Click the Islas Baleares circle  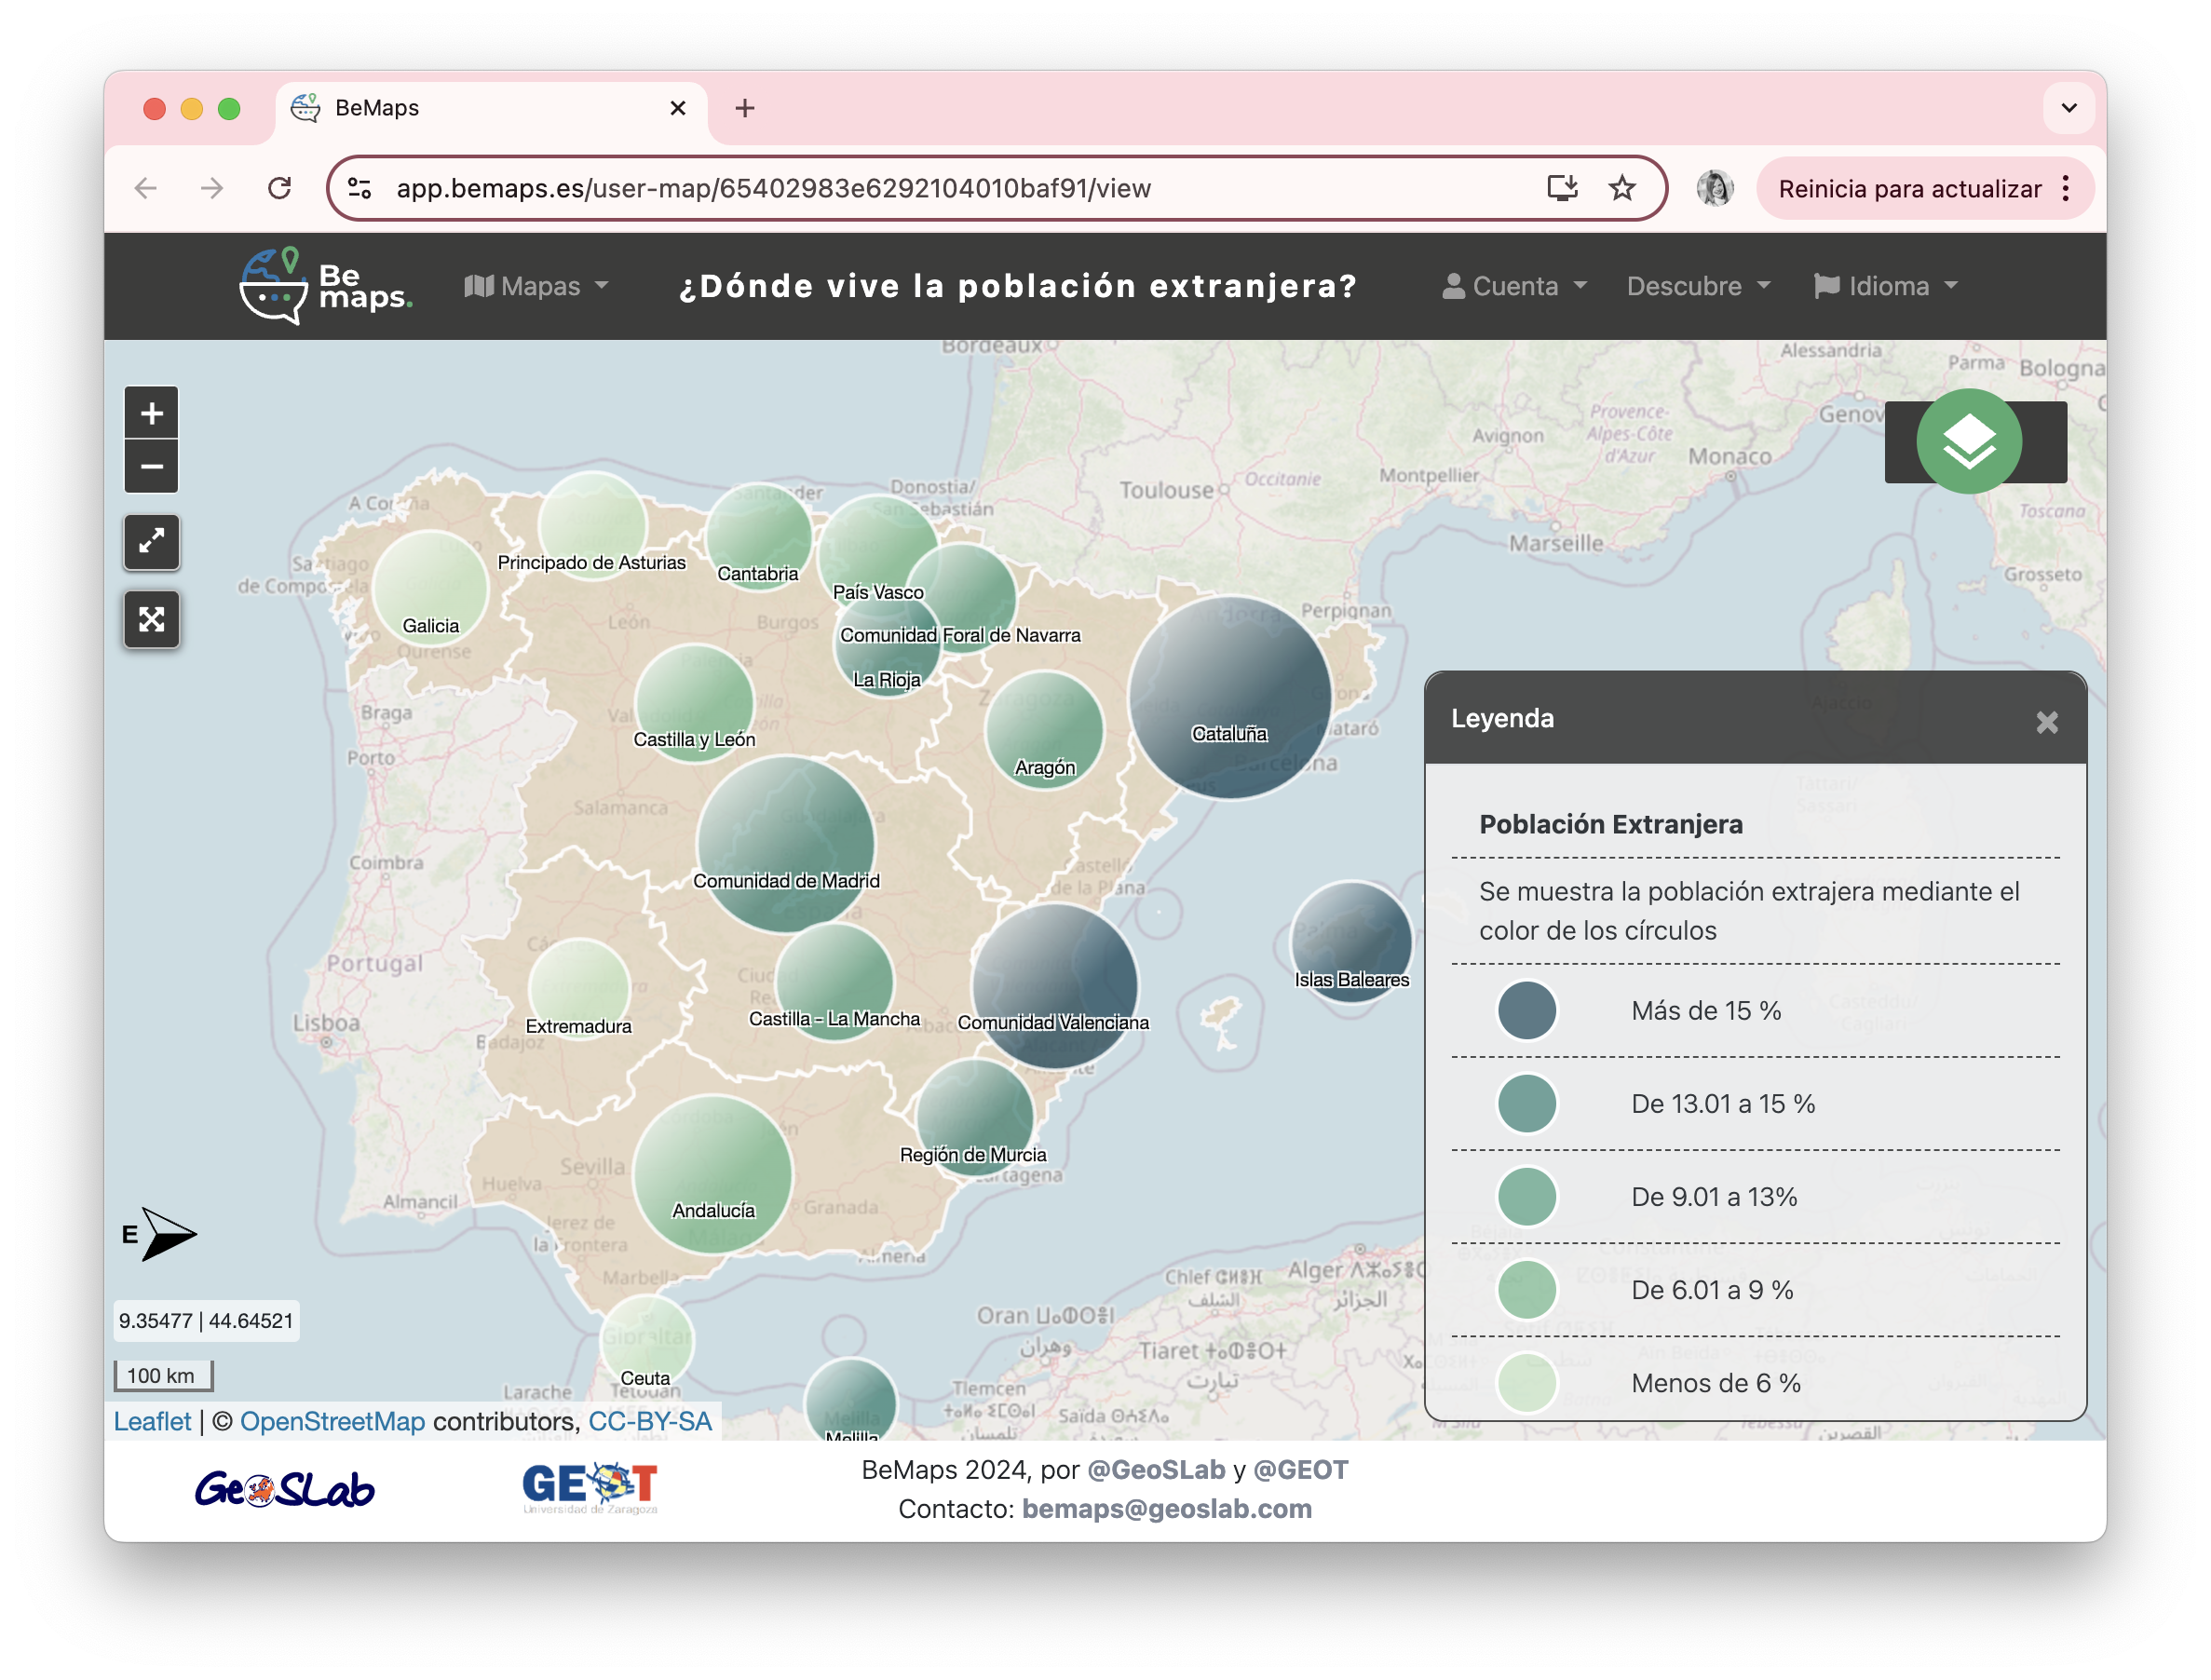point(1351,941)
